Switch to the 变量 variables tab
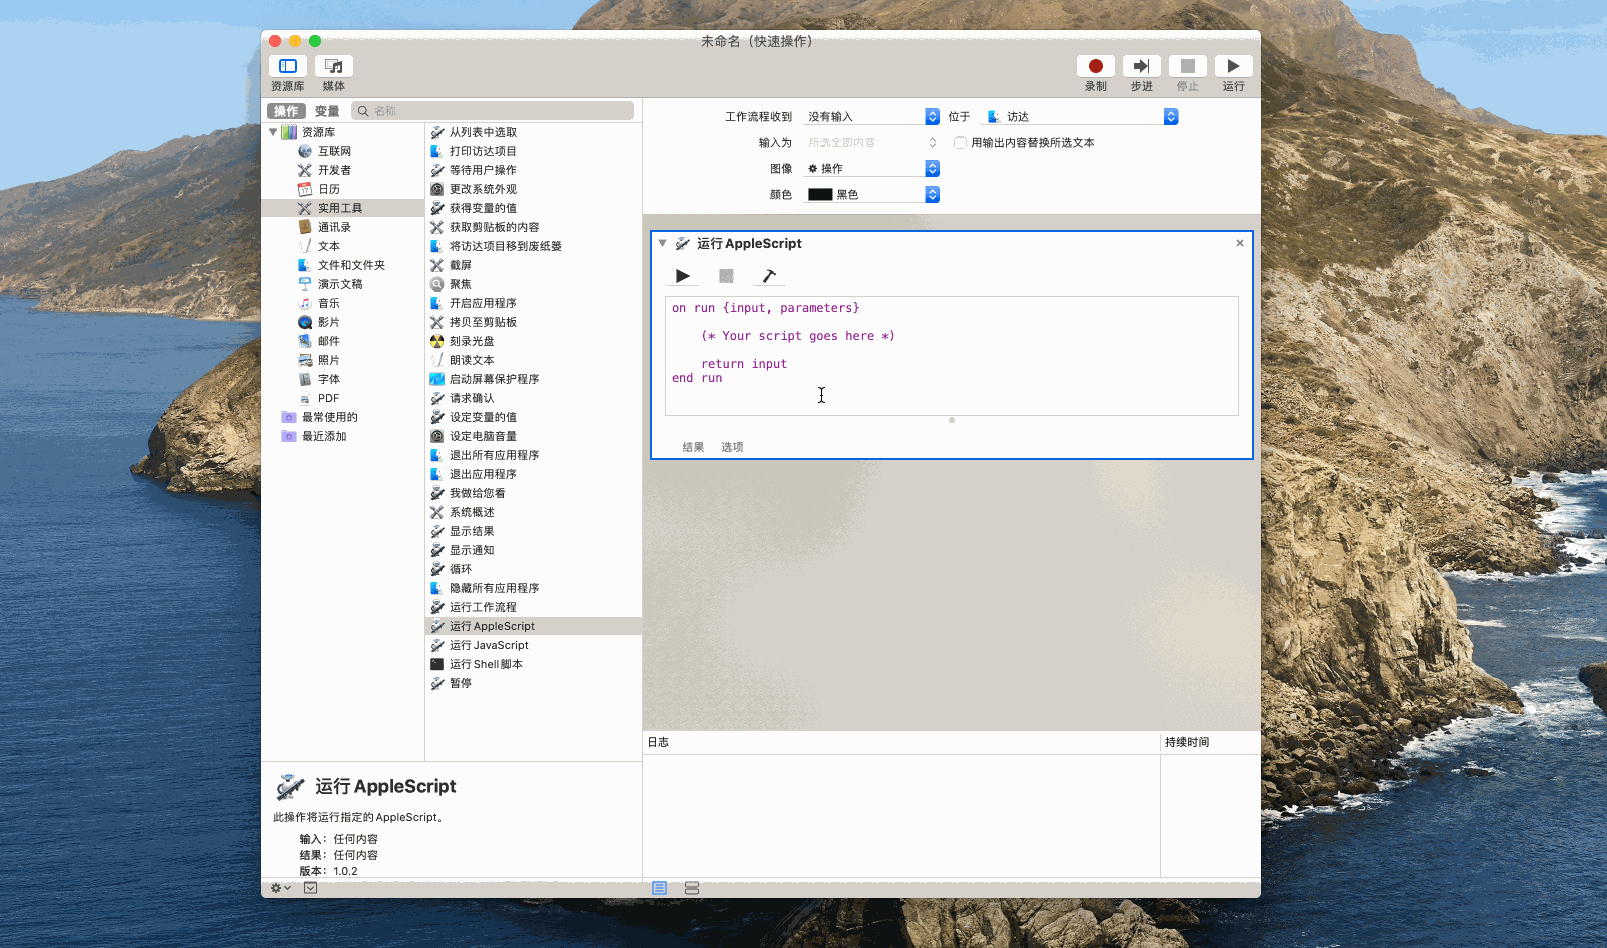Image resolution: width=1607 pixels, height=948 pixels. (x=327, y=111)
